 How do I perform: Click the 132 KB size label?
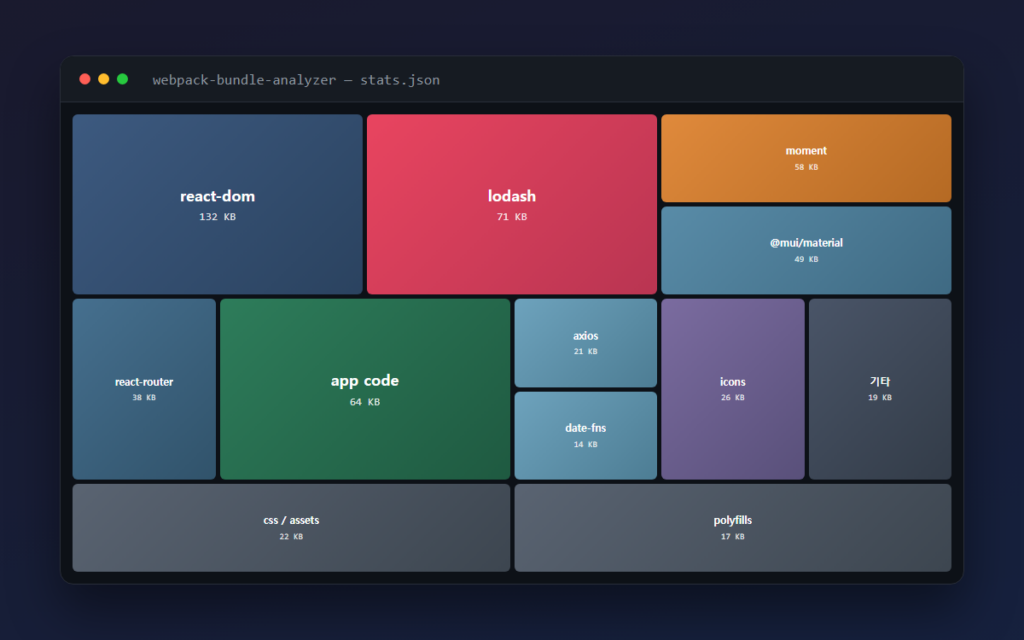(x=217, y=217)
